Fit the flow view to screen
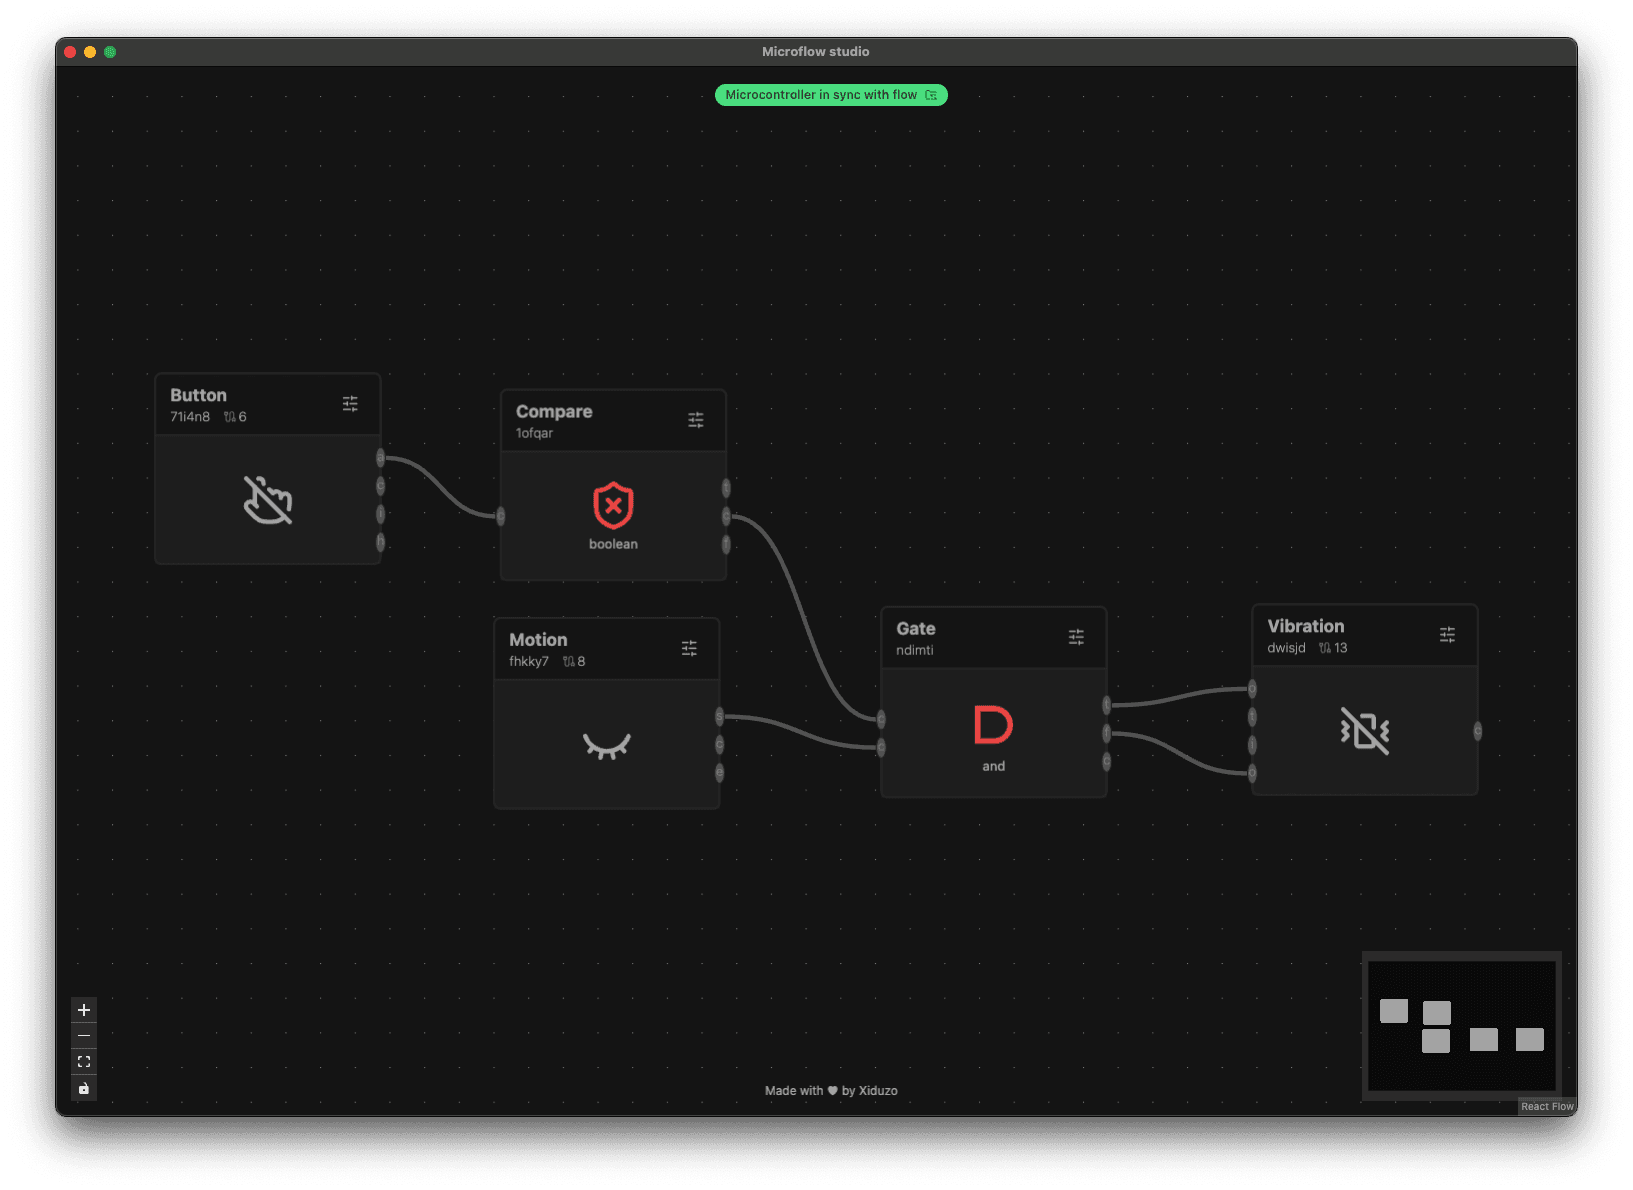The height and width of the screenshot is (1190, 1633). 84,1062
